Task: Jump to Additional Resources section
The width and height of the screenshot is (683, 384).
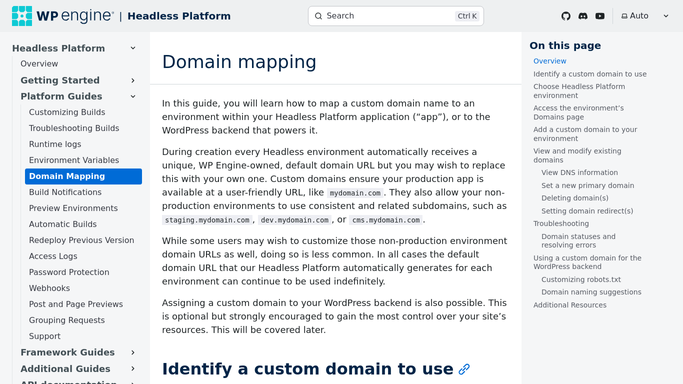Action: [570, 305]
